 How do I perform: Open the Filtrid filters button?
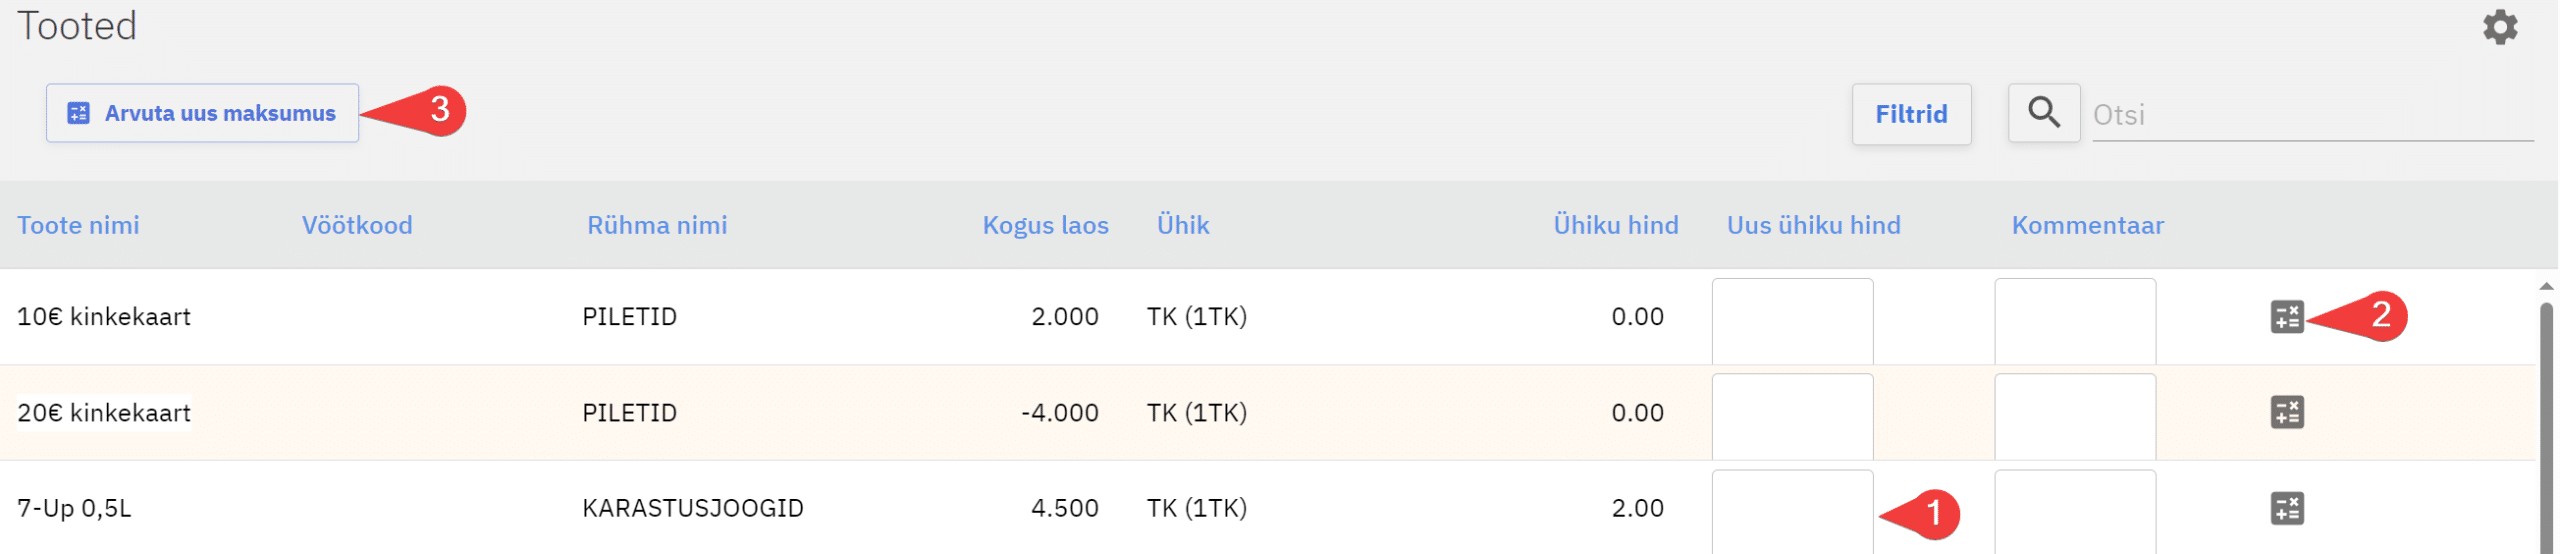coord(1910,114)
